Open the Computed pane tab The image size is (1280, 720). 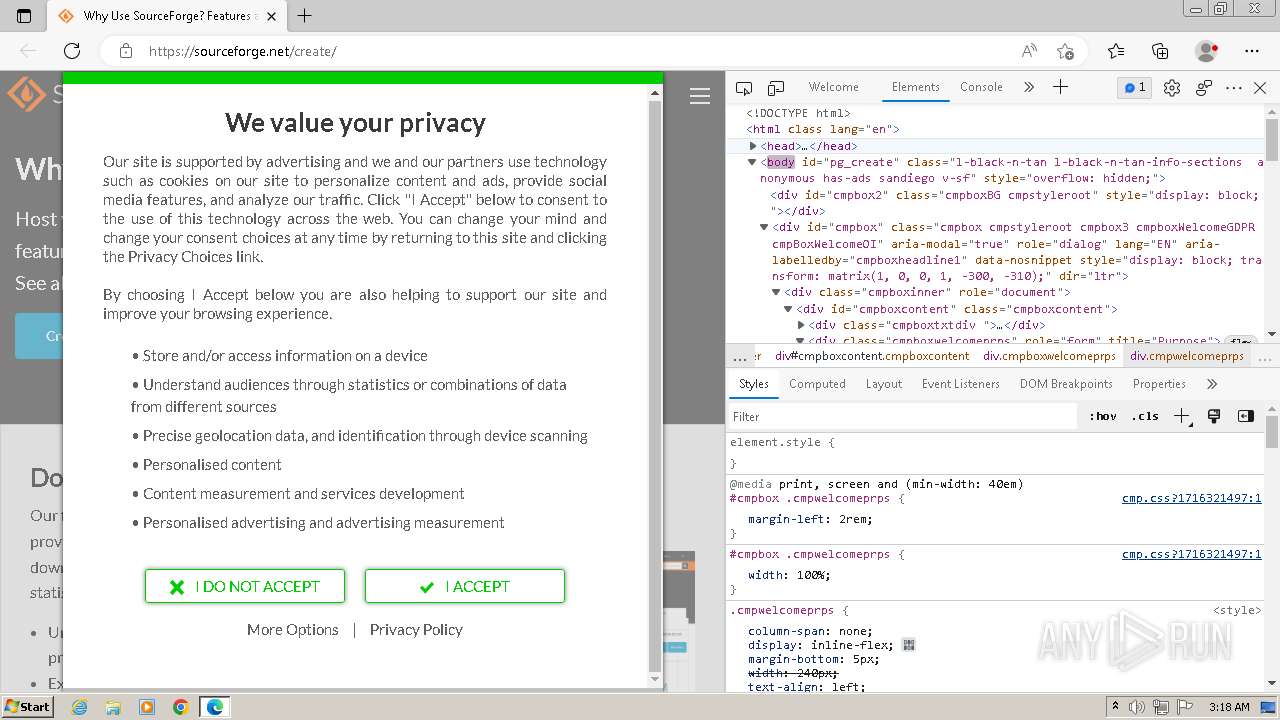[x=817, y=384]
